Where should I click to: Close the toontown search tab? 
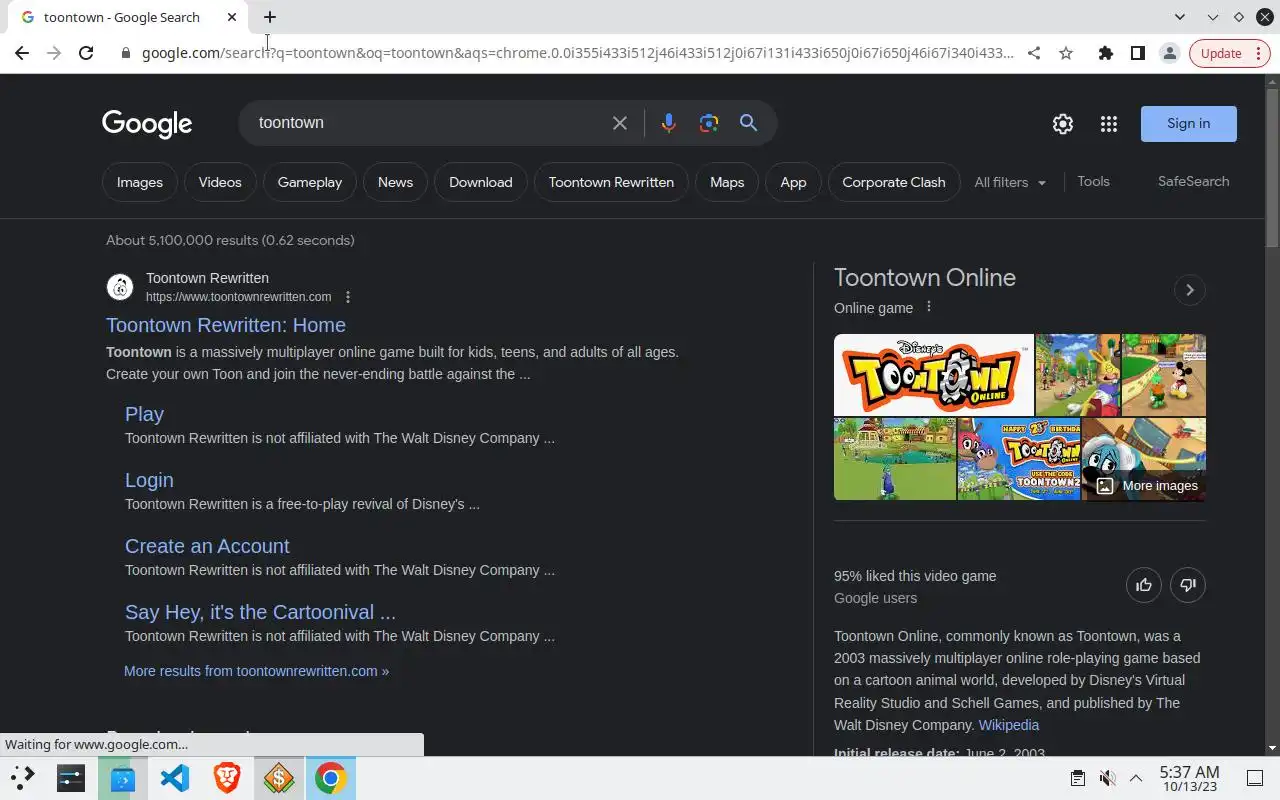[232, 17]
